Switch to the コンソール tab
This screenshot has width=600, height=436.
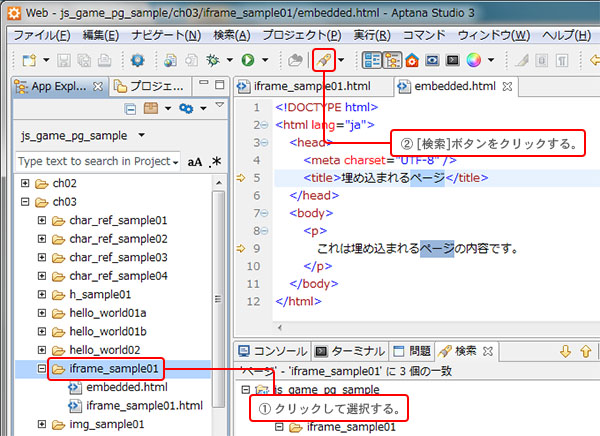(272, 351)
